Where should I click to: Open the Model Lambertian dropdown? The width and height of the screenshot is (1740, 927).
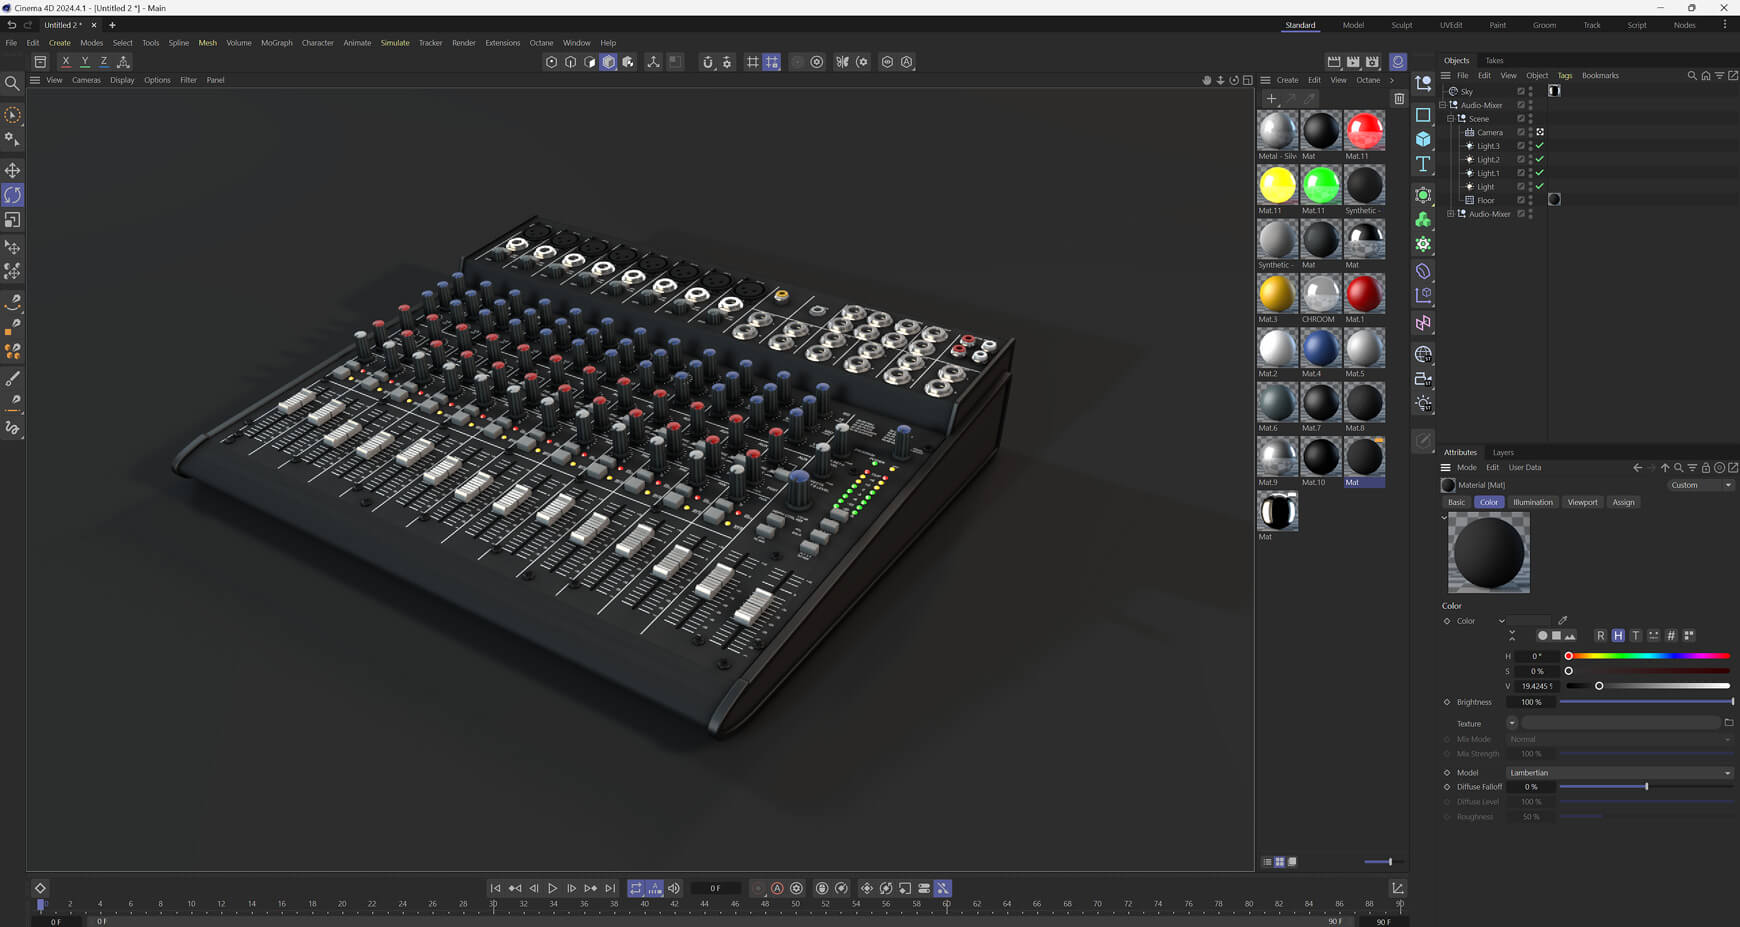click(x=1619, y=773)
